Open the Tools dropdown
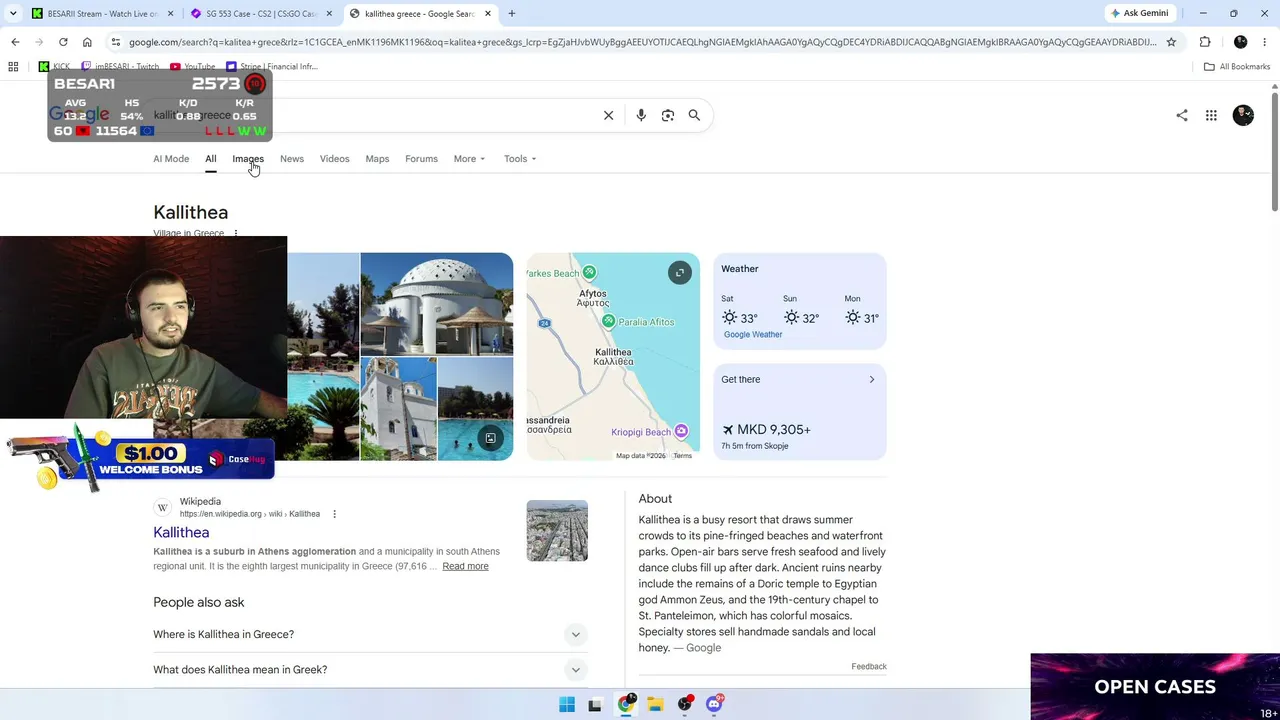Image resolution: width=1280 pixels, height=720 pixels. coord(520,159)
